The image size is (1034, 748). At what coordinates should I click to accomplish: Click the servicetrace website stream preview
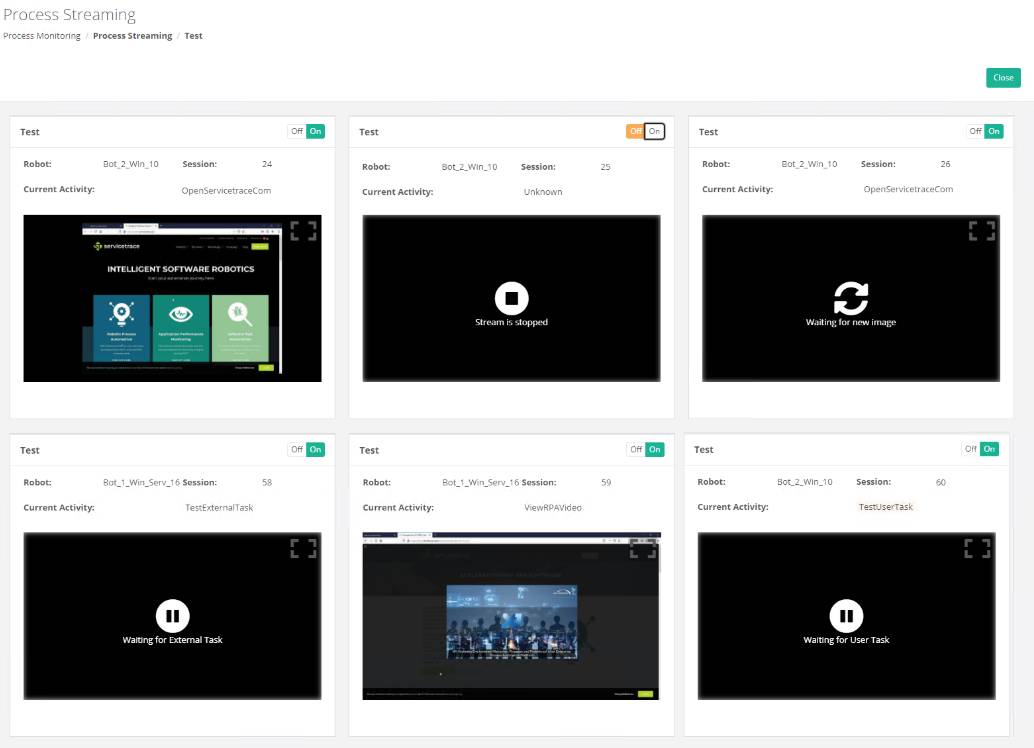172,297
